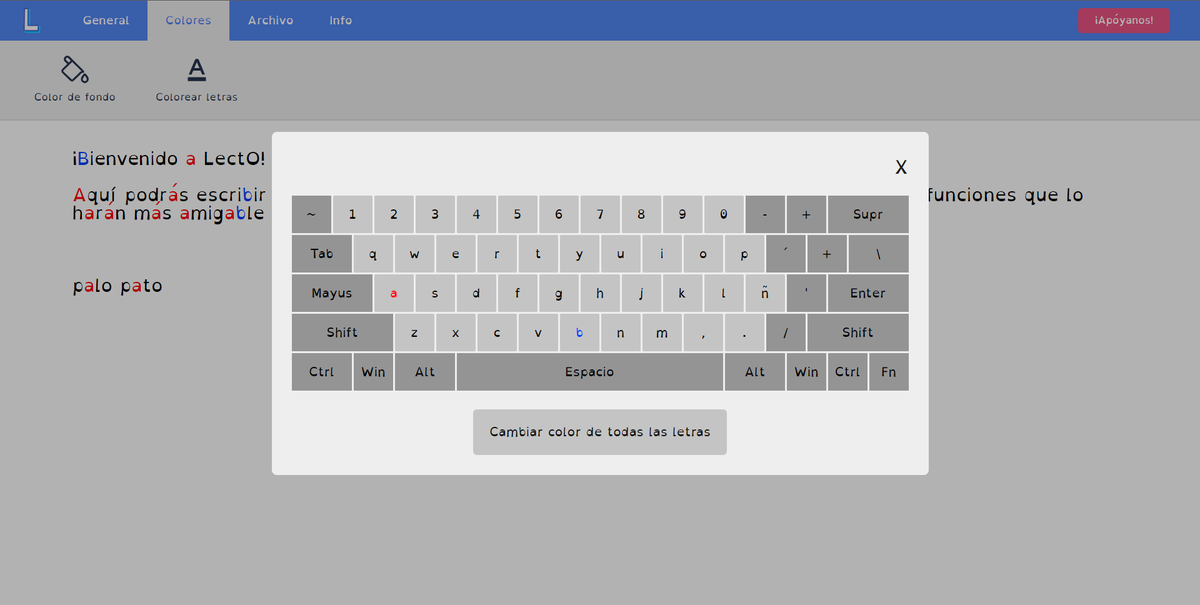
Task: Select the letter z key
Action: tap(414, 332)
